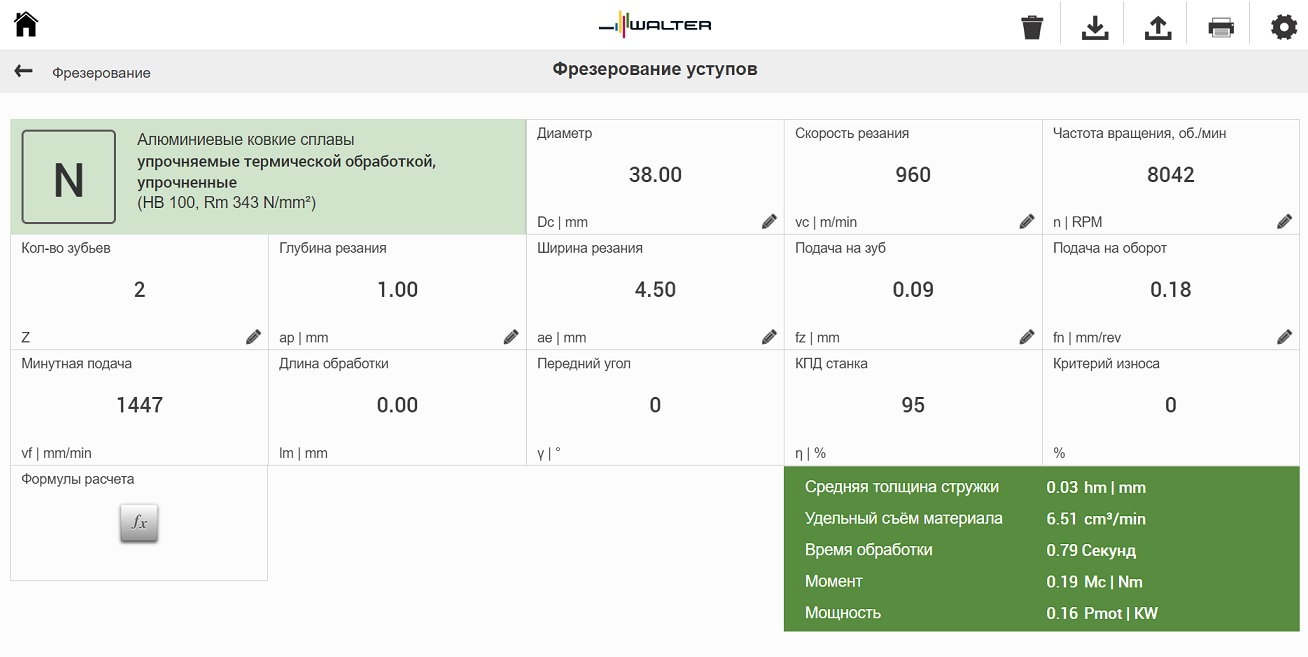Edit Частота вращения pencil icon
Screen dimensions: 1308x657
coord(1285,221)
